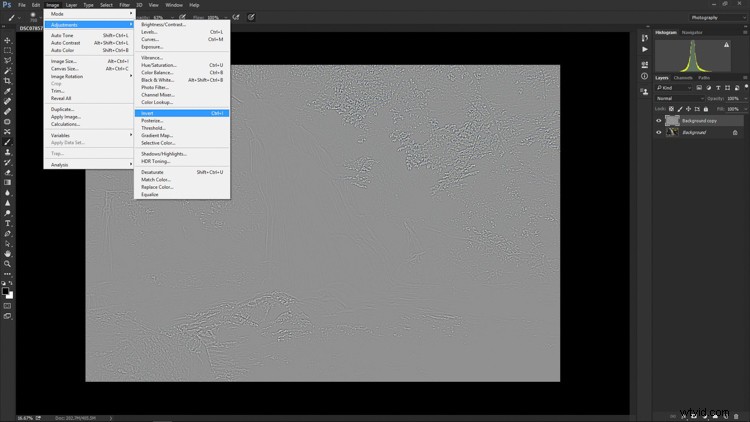
Task: Select the Eyedropper tool
Action: pos(8,91)
